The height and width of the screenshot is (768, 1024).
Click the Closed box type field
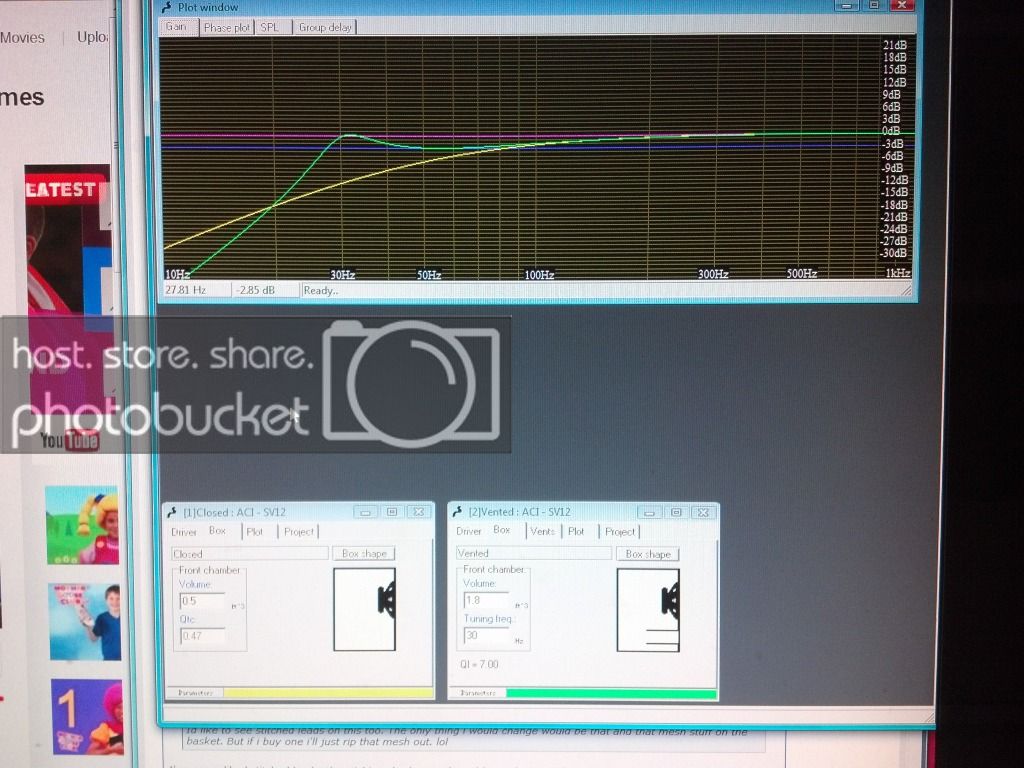[249, 554]
